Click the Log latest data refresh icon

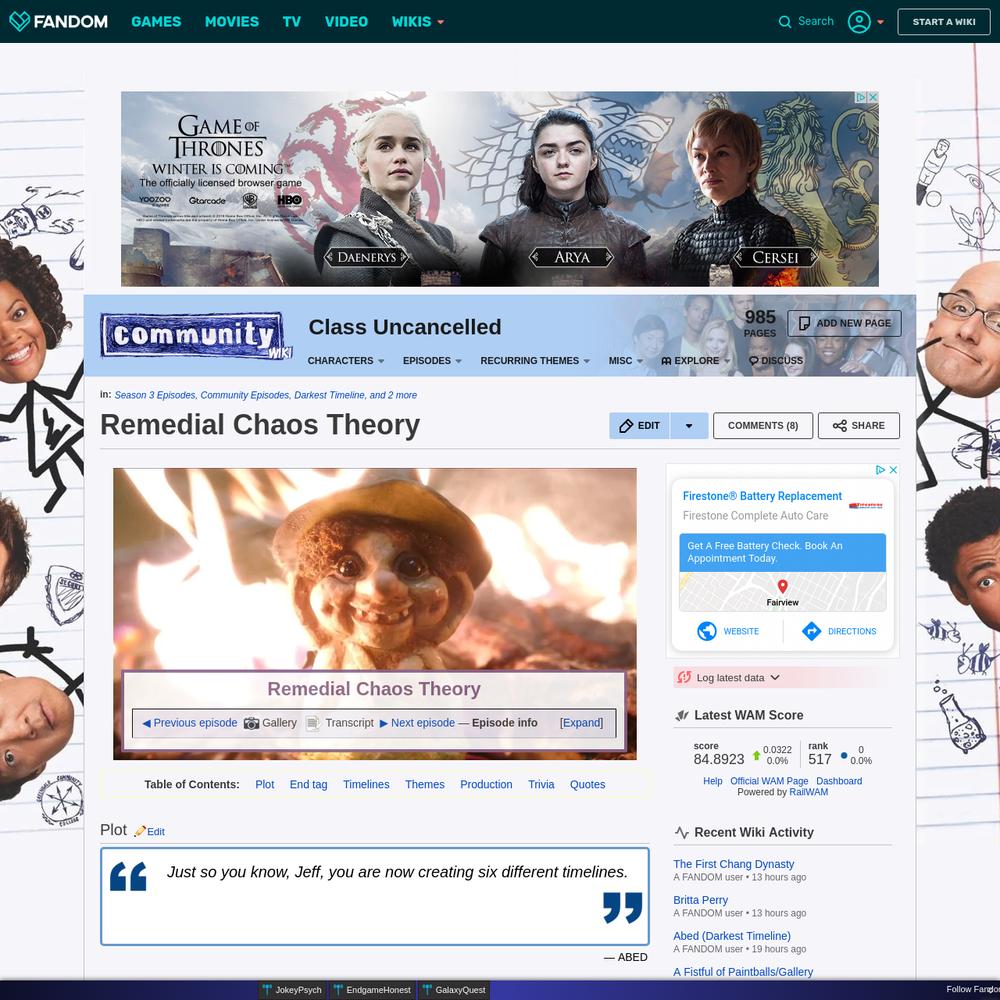[684, 677]
